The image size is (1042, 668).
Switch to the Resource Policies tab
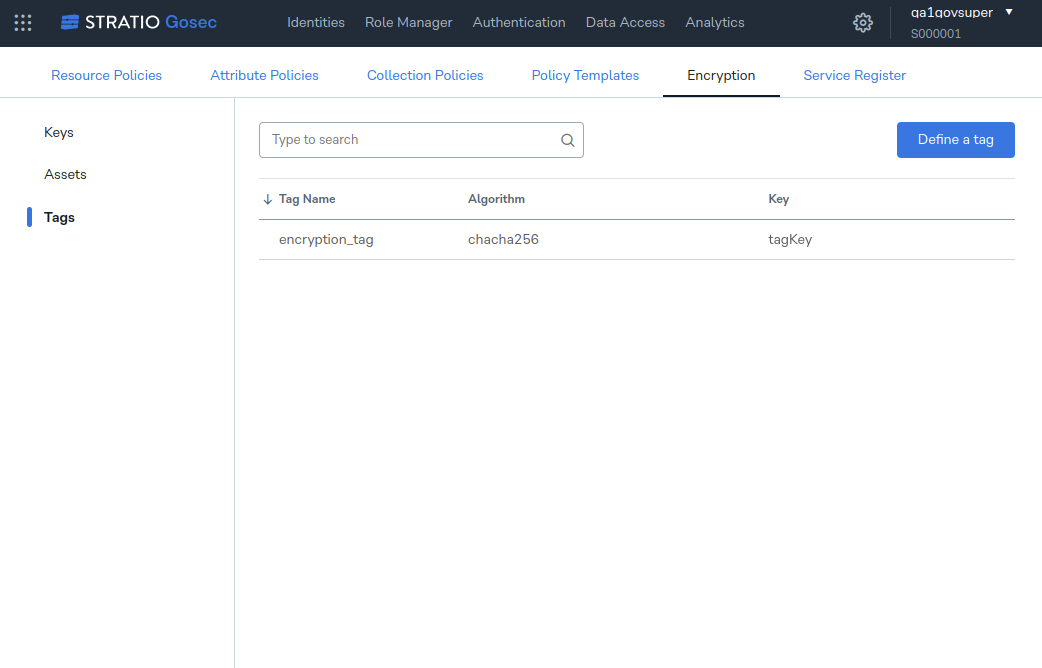106,75
